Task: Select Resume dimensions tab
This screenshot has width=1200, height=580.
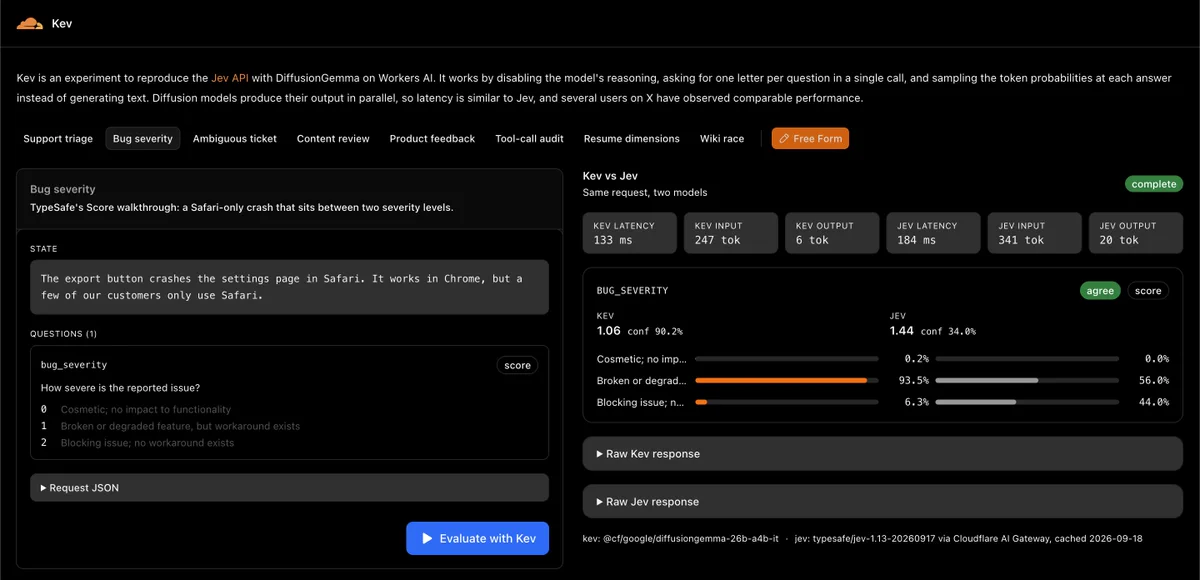Action: [x=632, y=139]
